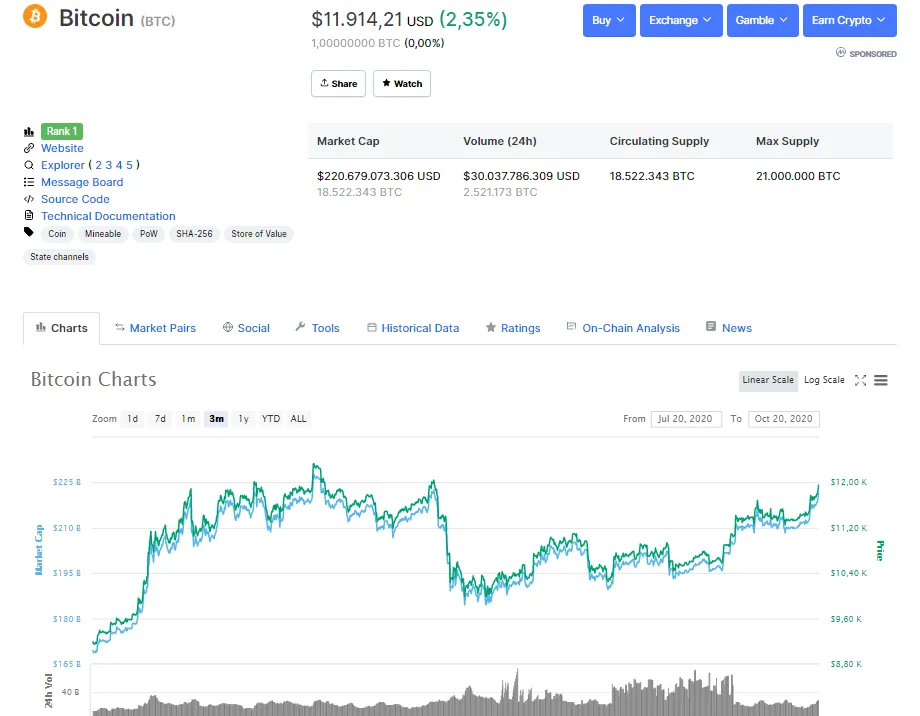Viewport: 920px width, 716px height.
Task: Click the magnifier icon next to Explorer
Action: click(x=29, y=165)
